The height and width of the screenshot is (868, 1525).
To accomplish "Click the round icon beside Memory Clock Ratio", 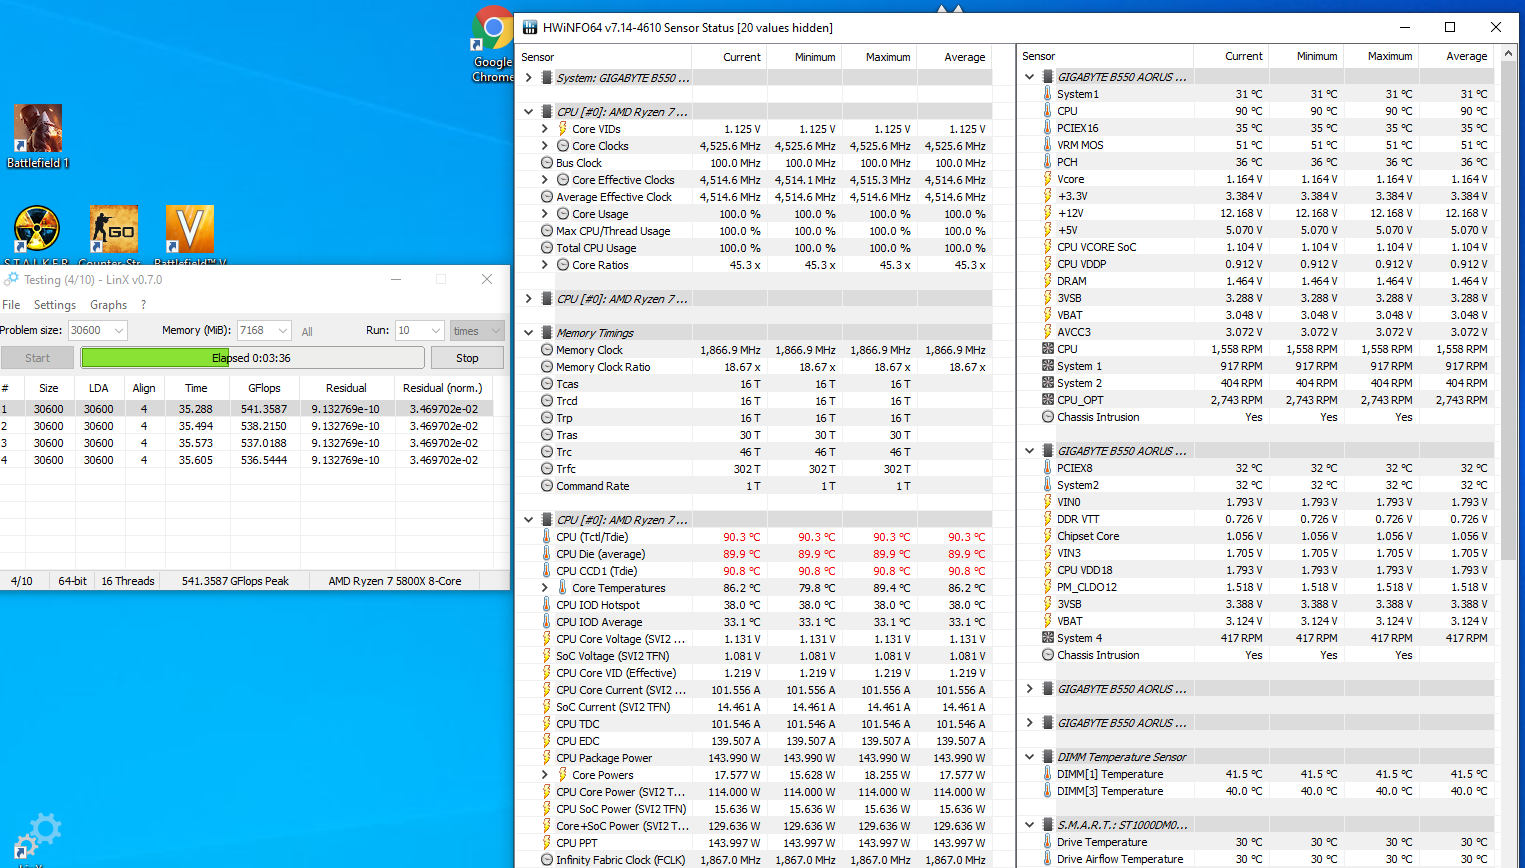I will click(546, 367).
